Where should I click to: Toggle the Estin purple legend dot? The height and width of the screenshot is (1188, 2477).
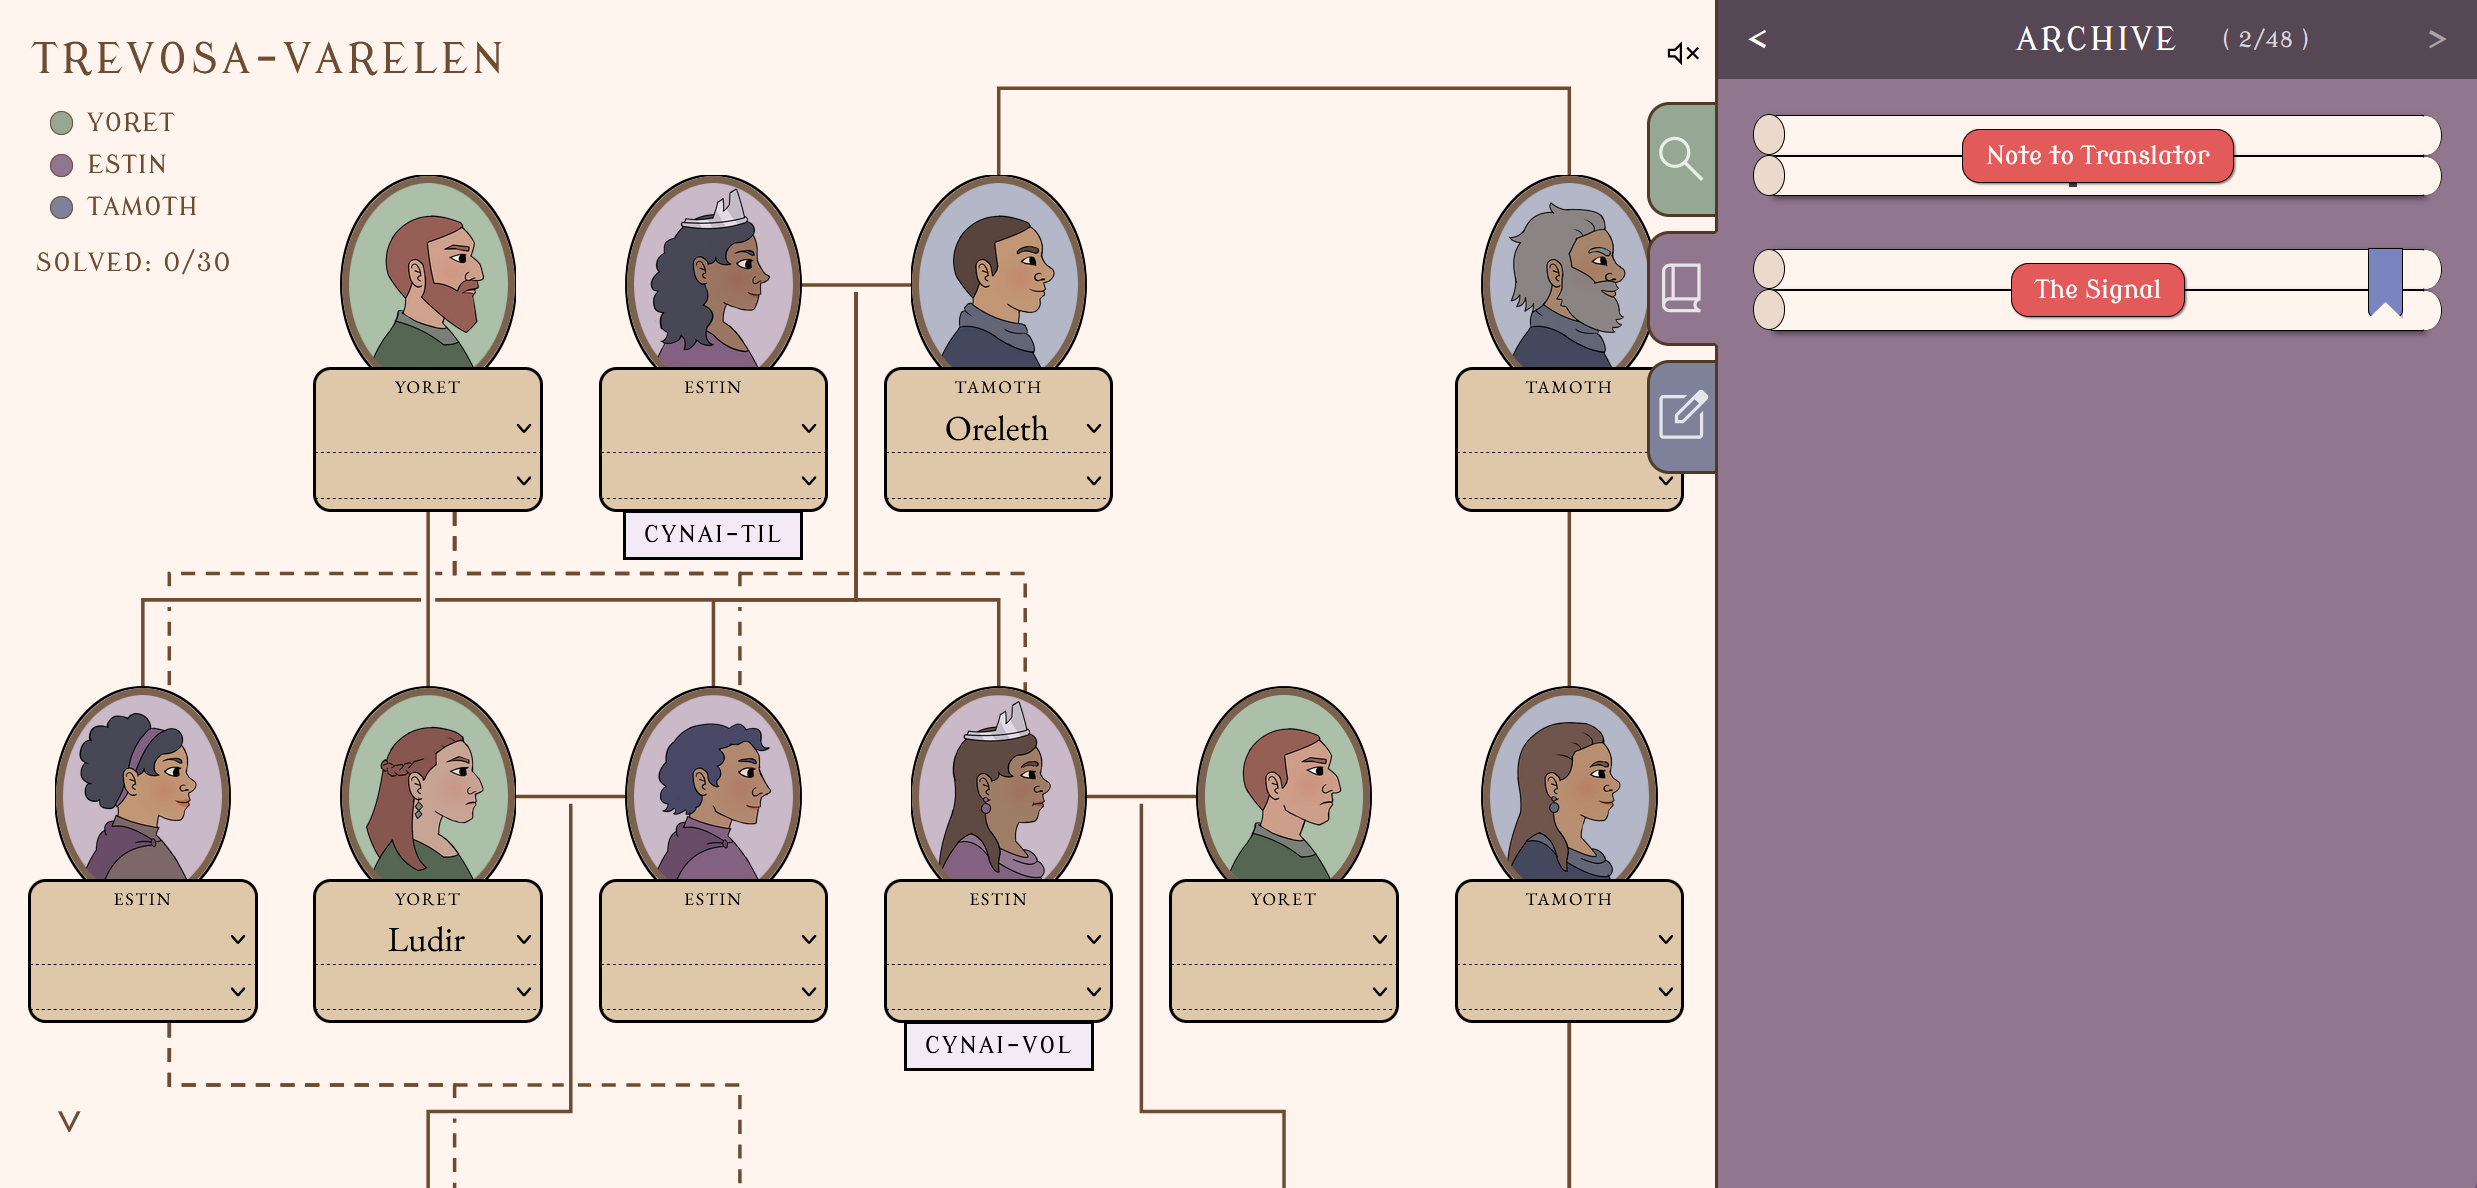coord(62,165)
